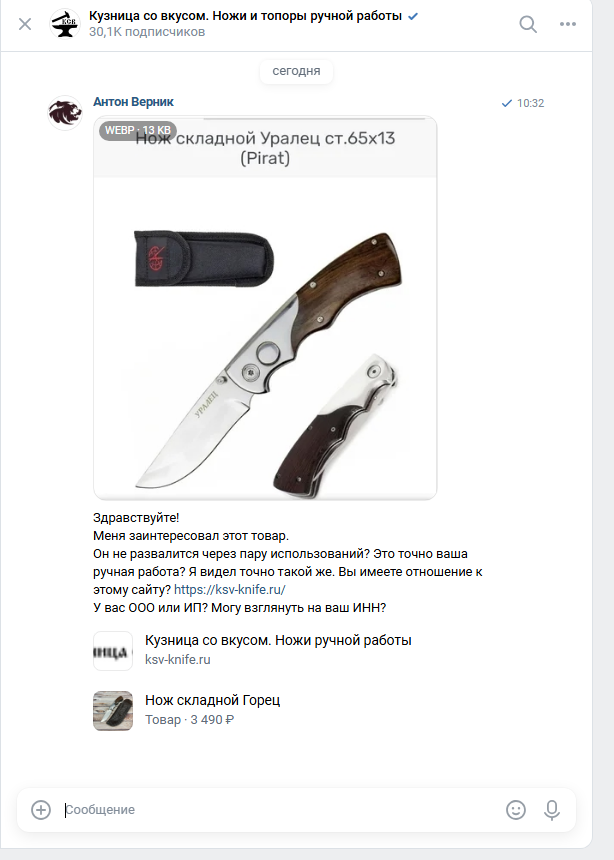Click the plus attachment icon
Screen dimensions: 614x860
coord(41,810)
